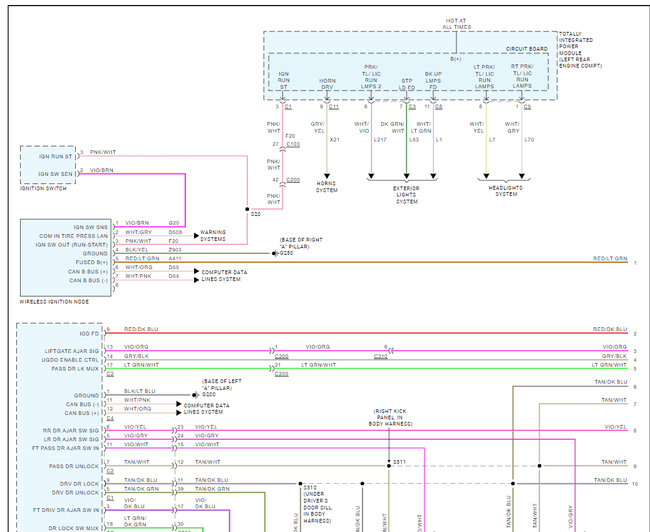
Task: Select circuit code 'X21'
Action: pos(335,140)
